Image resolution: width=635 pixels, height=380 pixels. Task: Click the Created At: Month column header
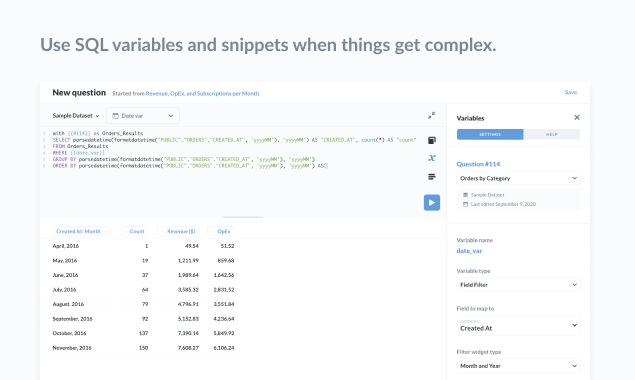(x=81, y=231)
